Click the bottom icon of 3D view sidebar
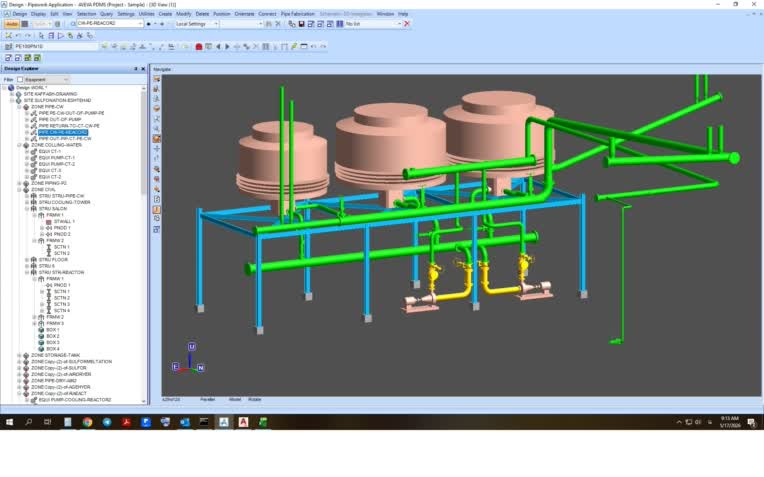This screenshot has height=477, width=764. click(x=156, y=229)
